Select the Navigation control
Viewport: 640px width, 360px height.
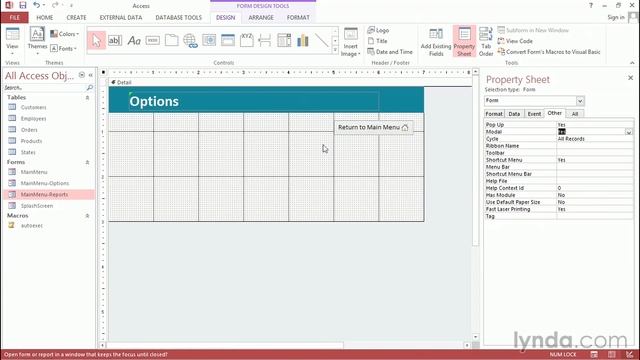click(228, 40)
